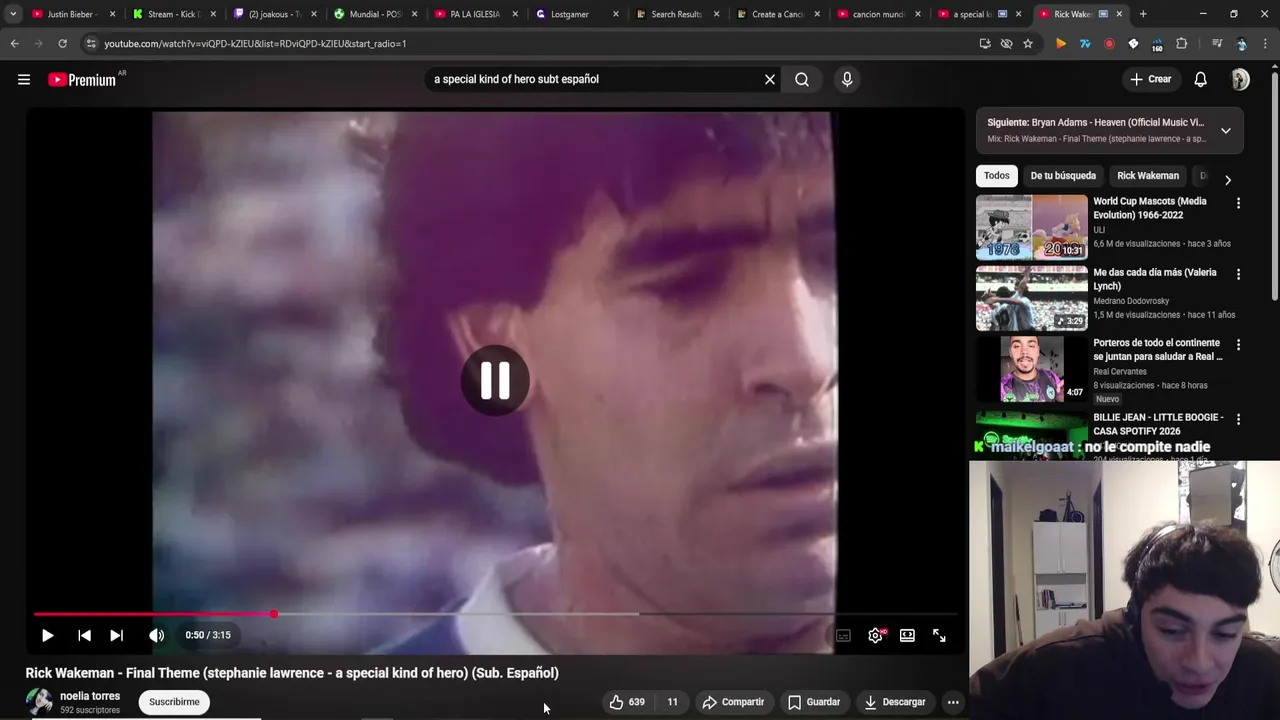Viewport: 1280px width, 720px height.
Task: Enter fullscreen mode in the player
Action: (x=939, y=635)
